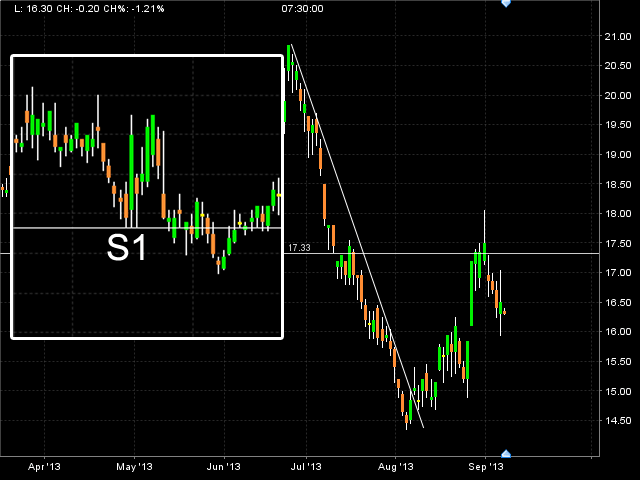Viewport: 640px width, 480px height.
Task: Click the 20.50 price axis label
Action: pos(618,66)
